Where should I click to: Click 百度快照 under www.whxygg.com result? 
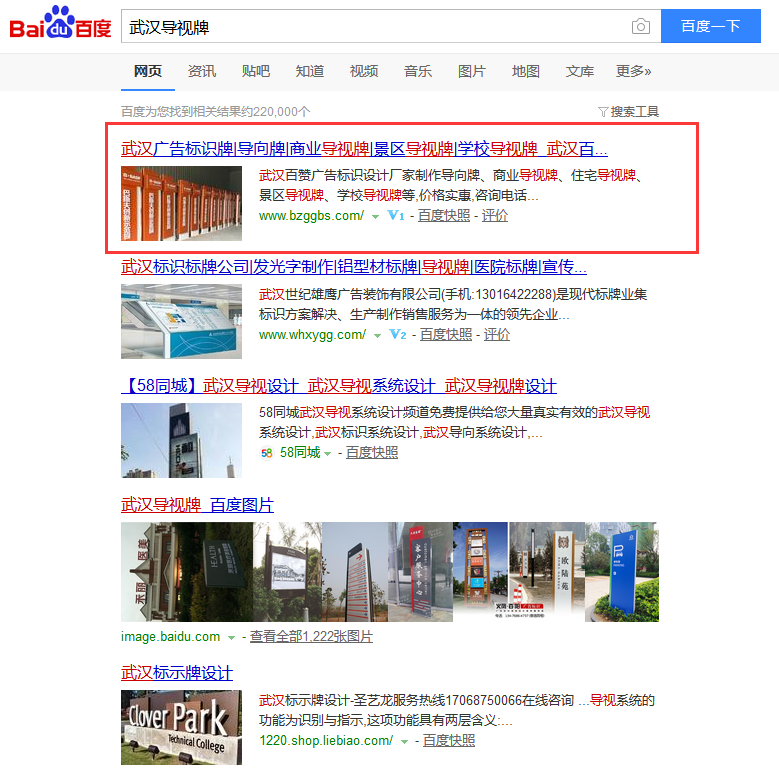[x=446, y=335]
